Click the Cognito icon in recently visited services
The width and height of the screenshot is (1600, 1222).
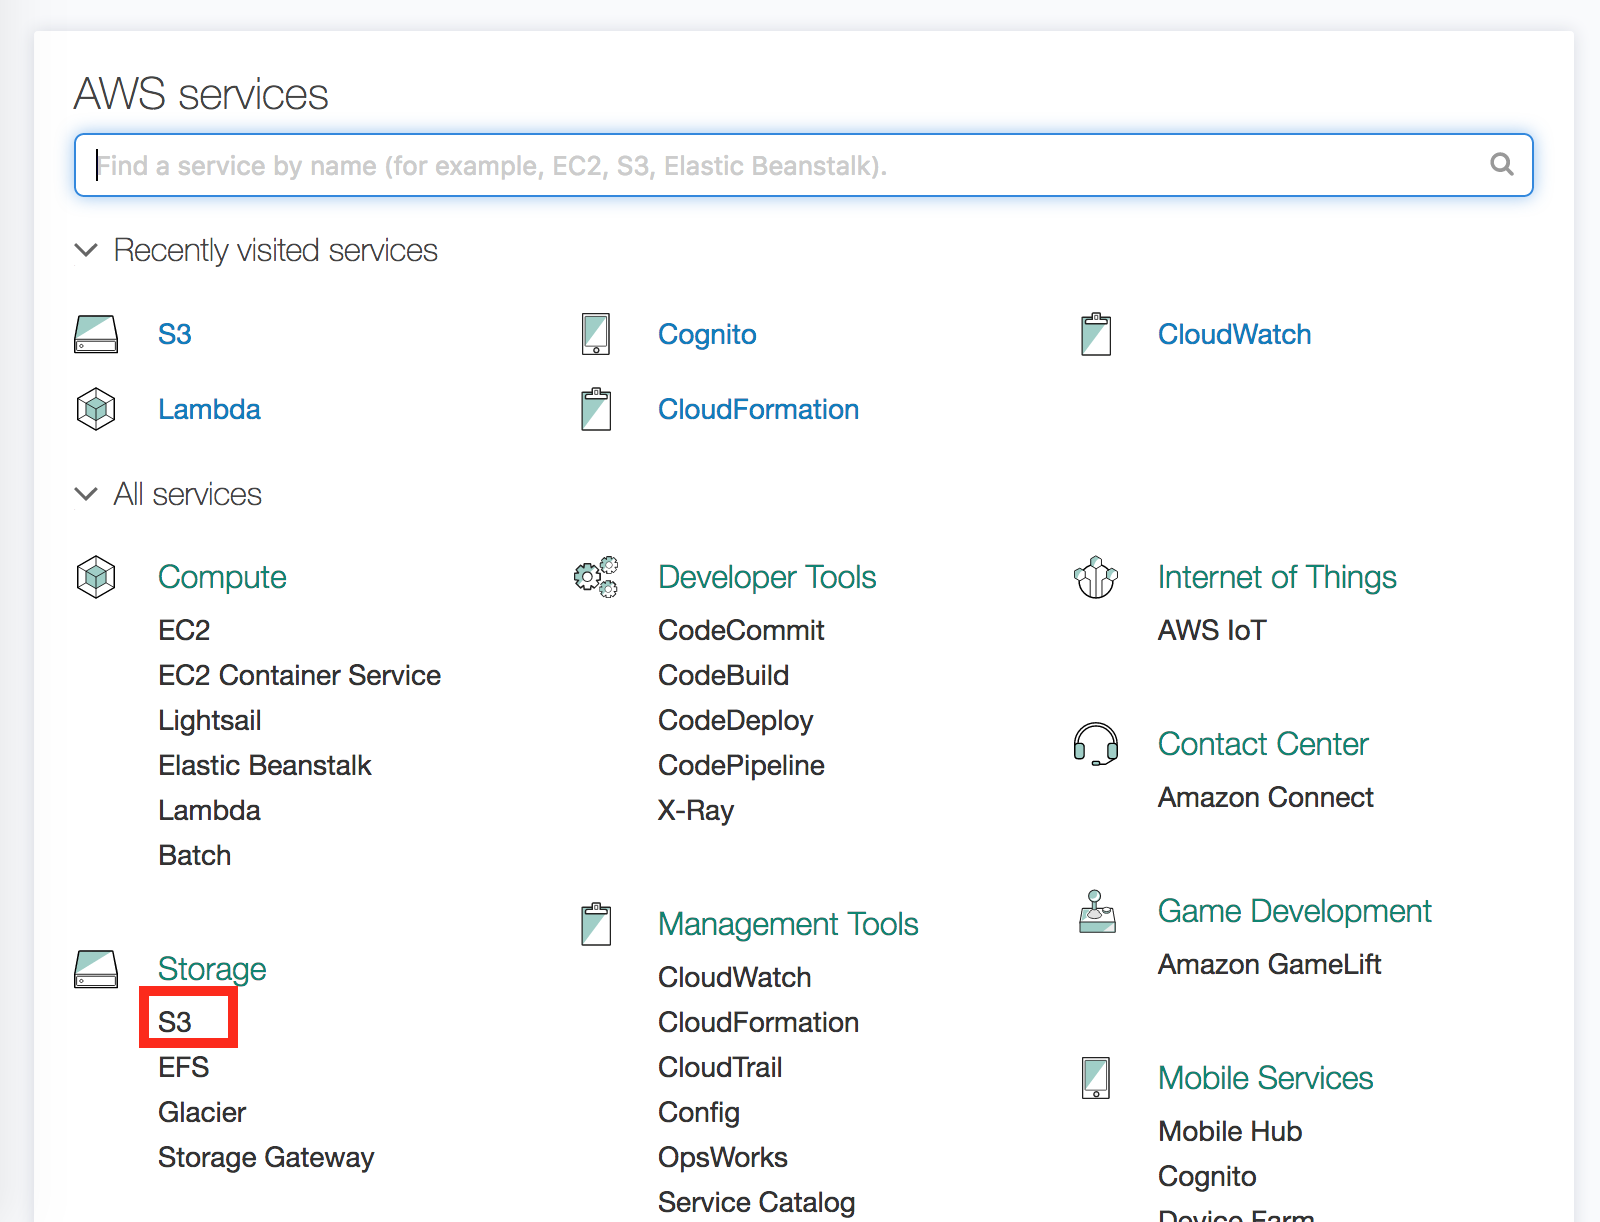[596, 334]
